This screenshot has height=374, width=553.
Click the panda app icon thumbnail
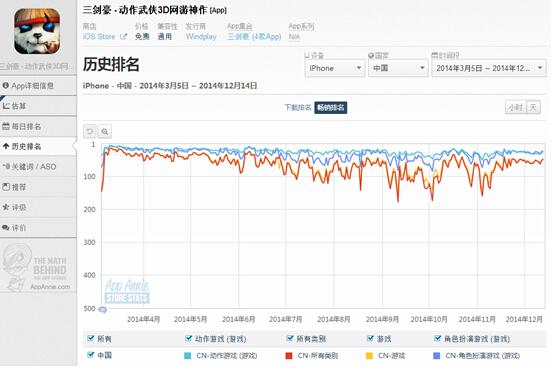coord(37,31)
